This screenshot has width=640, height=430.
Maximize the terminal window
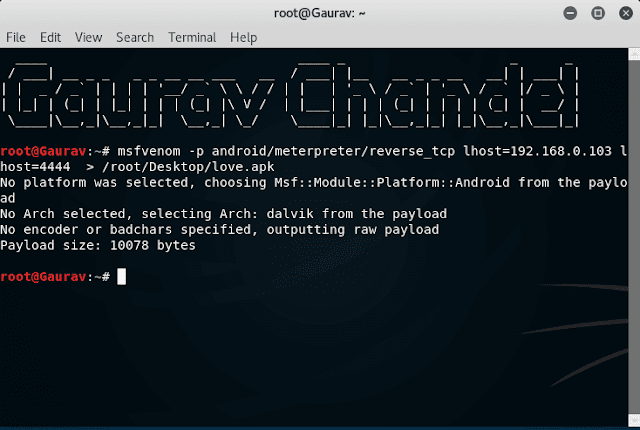click(x=598, y=13)
